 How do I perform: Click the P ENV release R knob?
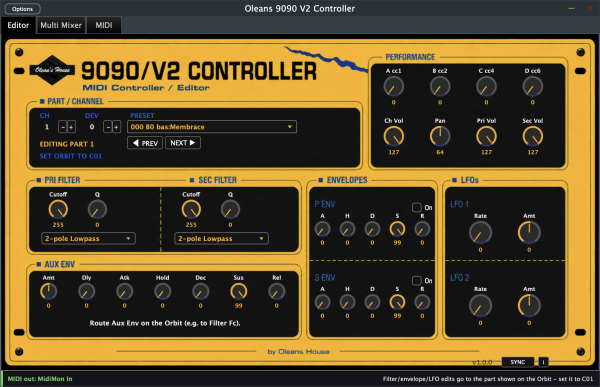coord(422,229)
